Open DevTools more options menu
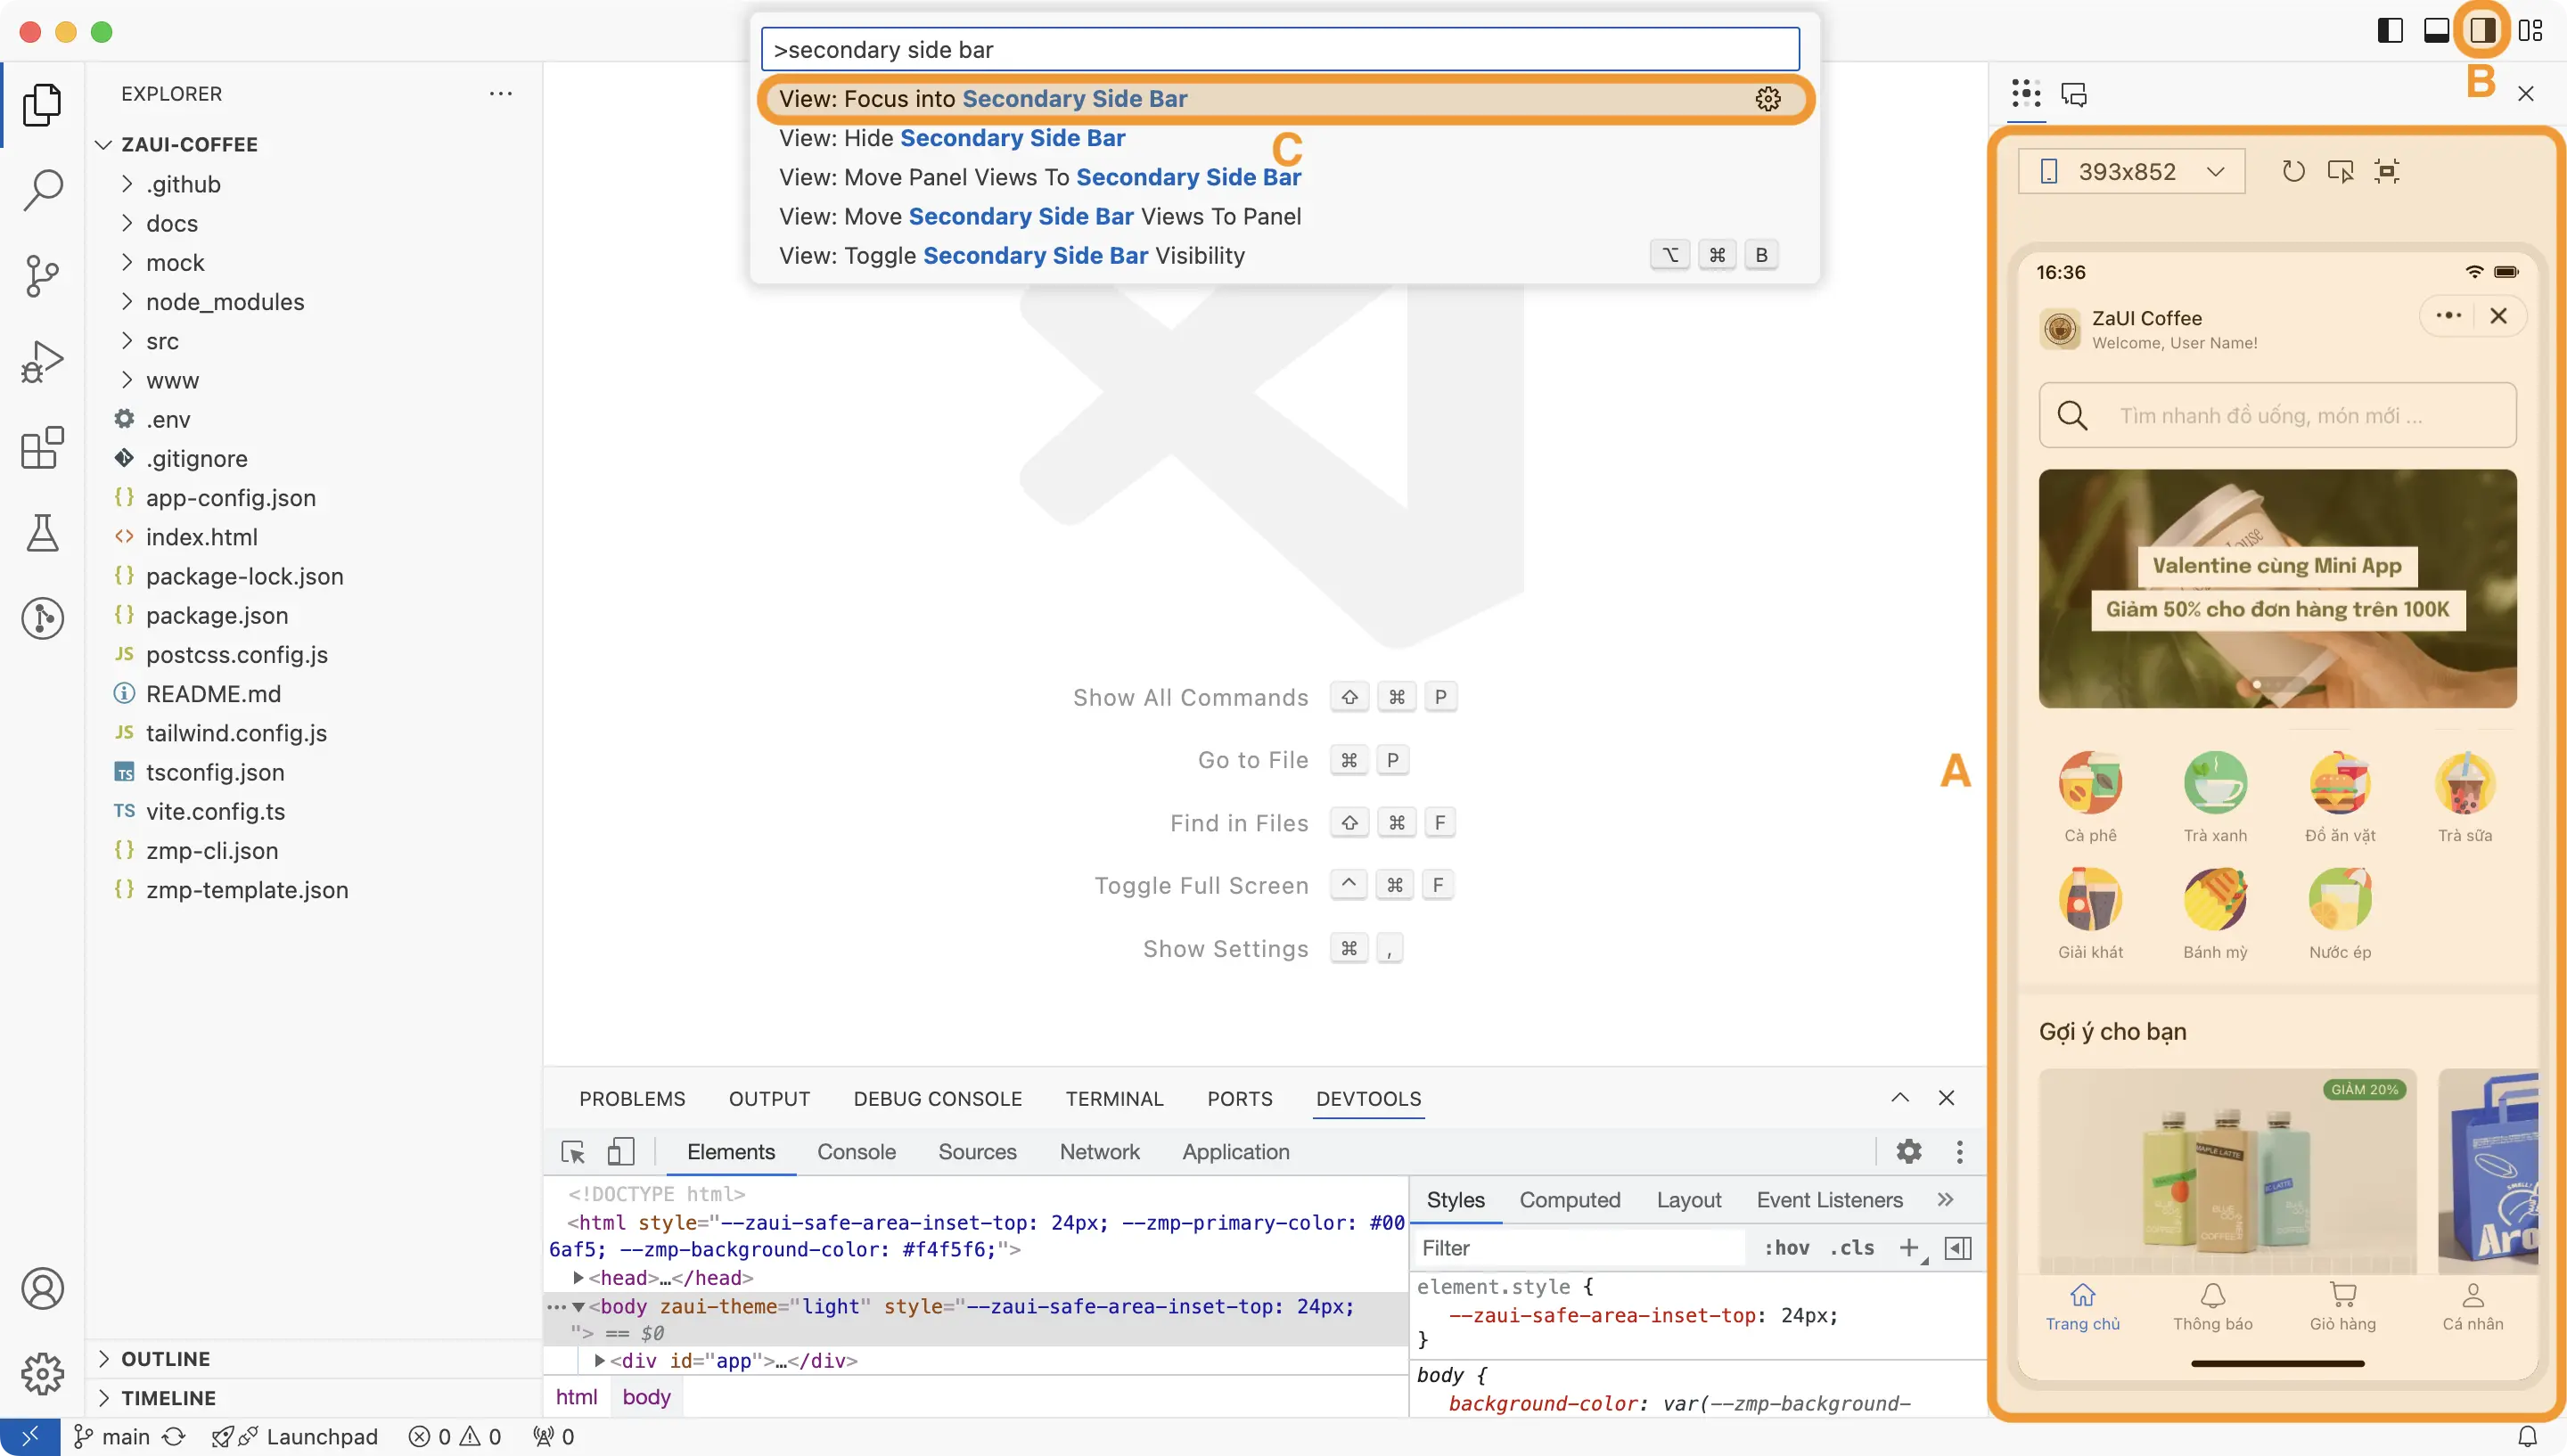The image size is (2567, 1456). coord(1959,1152)
